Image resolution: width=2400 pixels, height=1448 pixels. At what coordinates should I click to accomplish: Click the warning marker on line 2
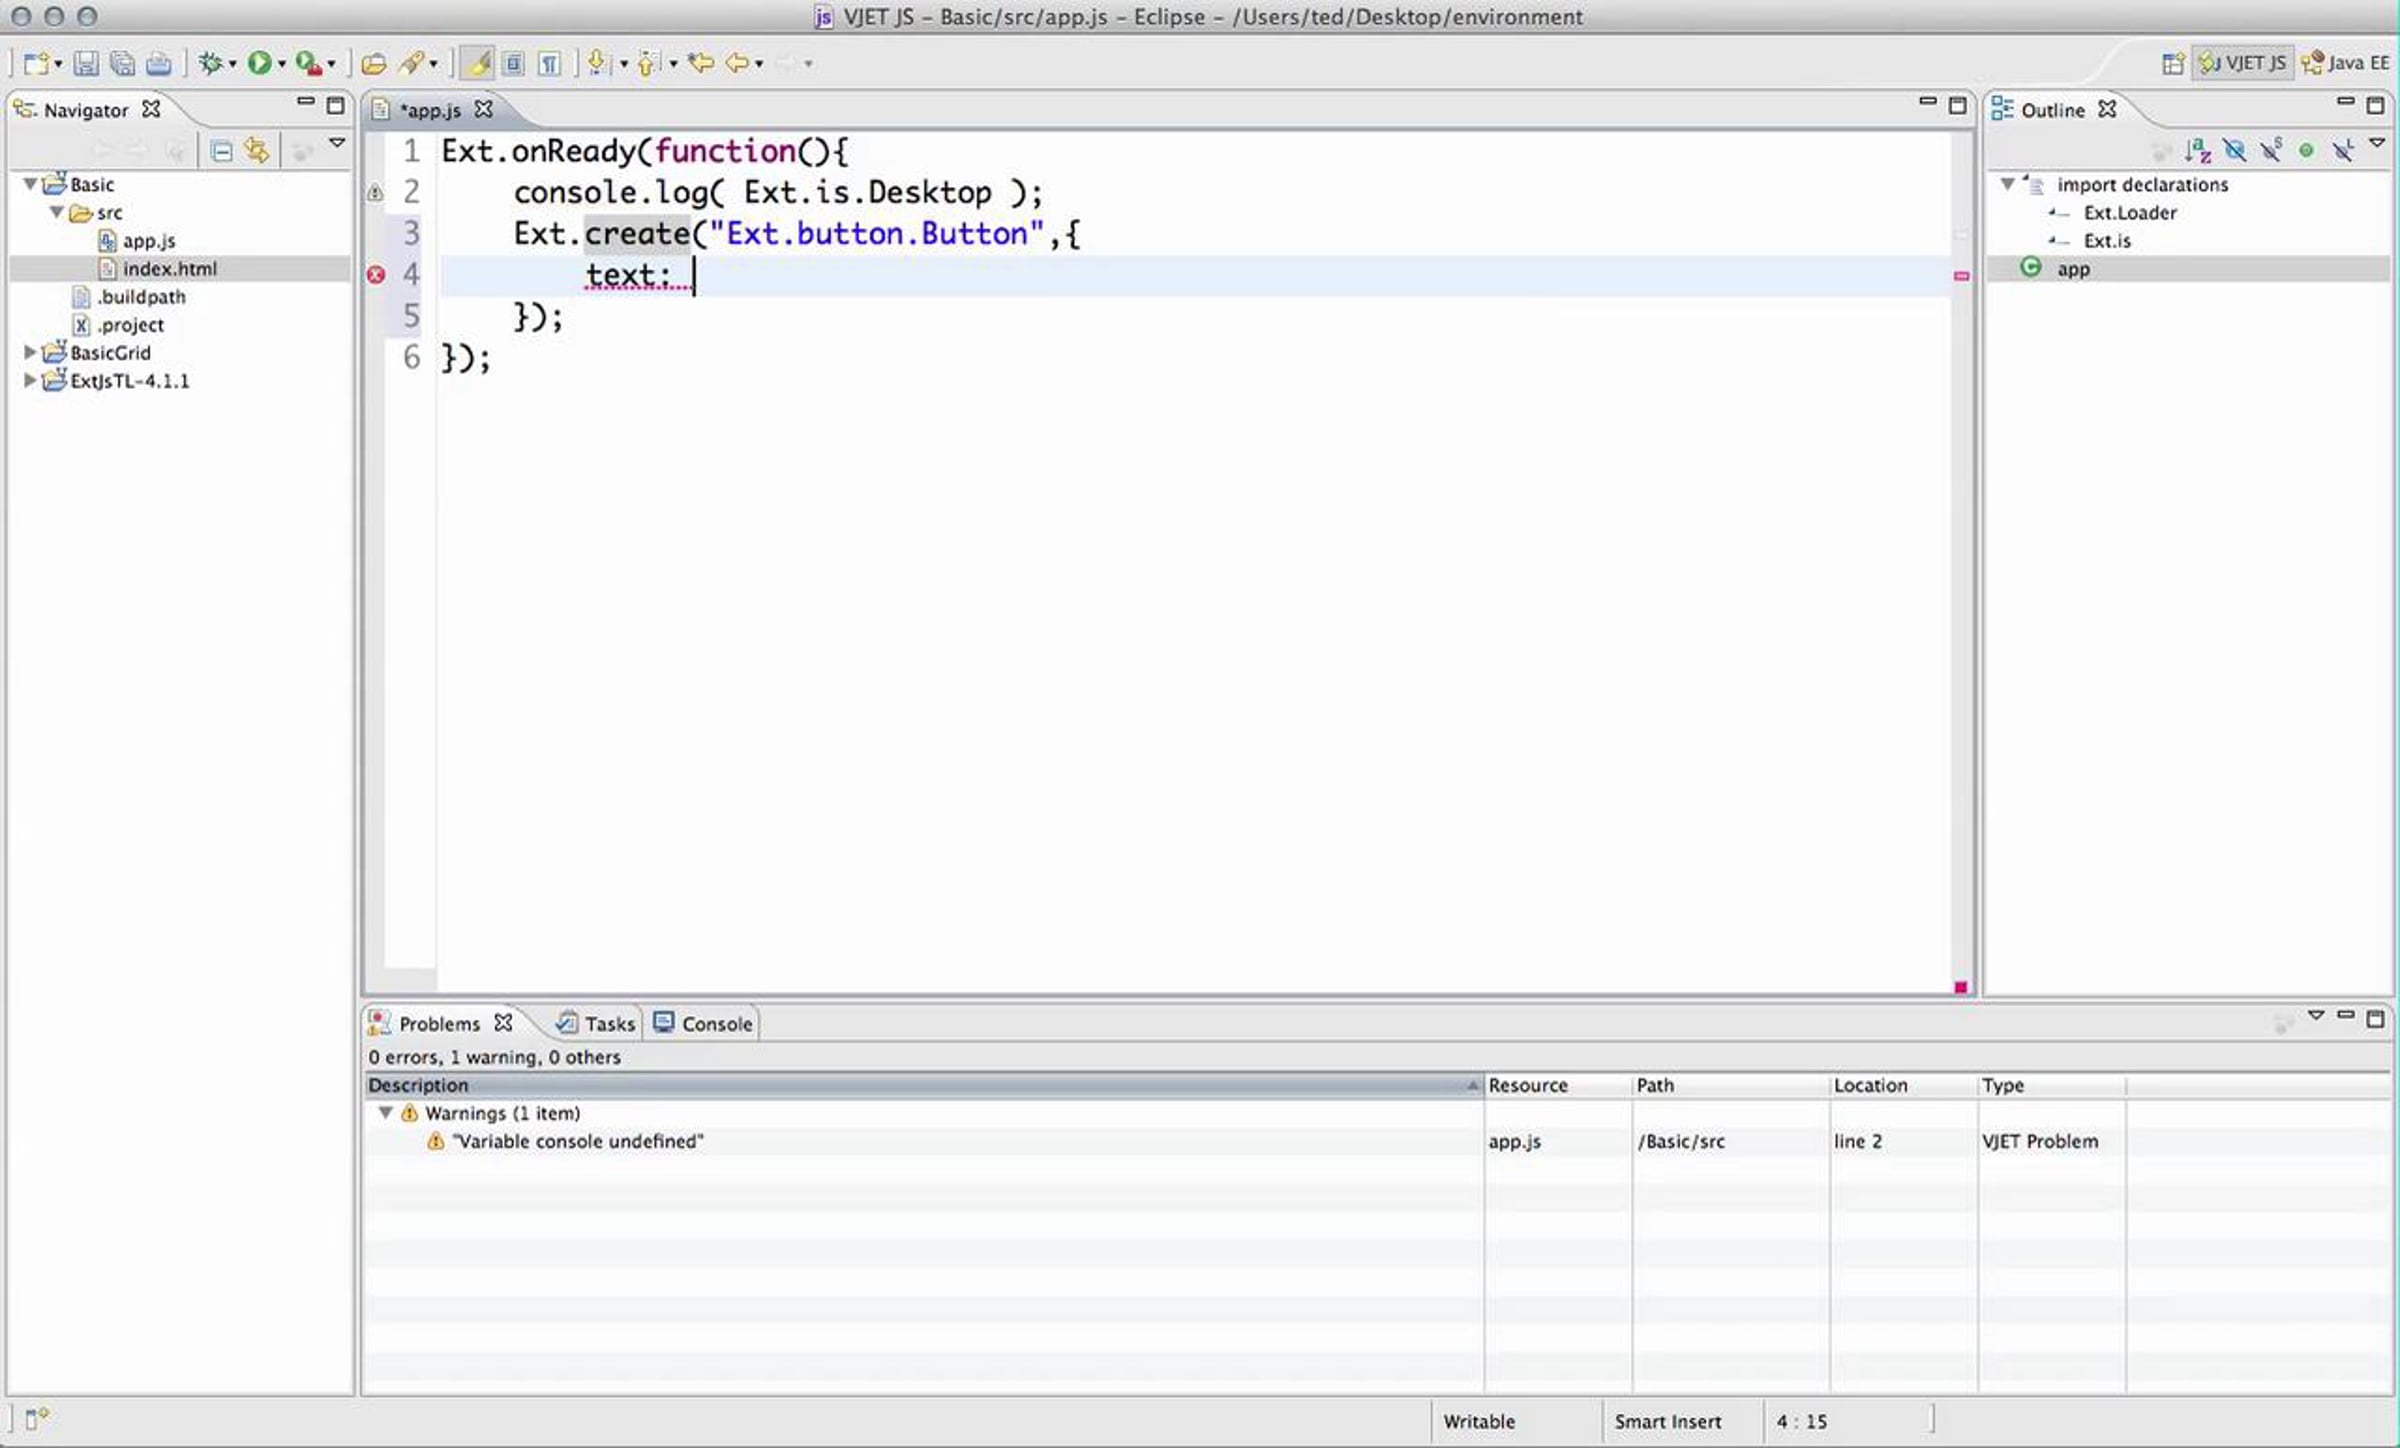(x=375, y=193)
